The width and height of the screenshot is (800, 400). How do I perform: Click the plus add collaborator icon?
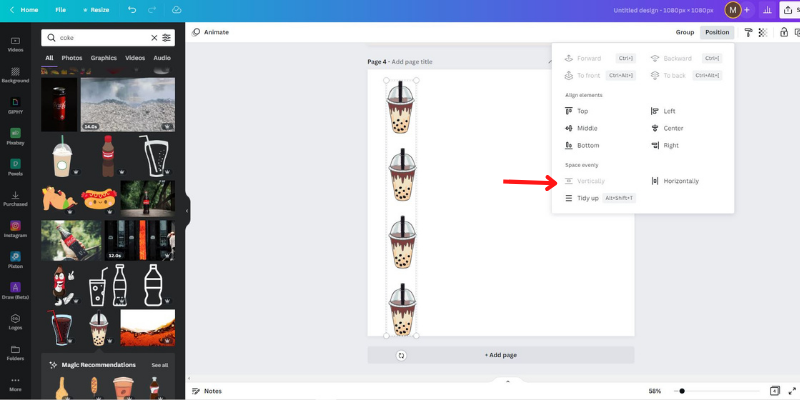[x=747, y=10]
